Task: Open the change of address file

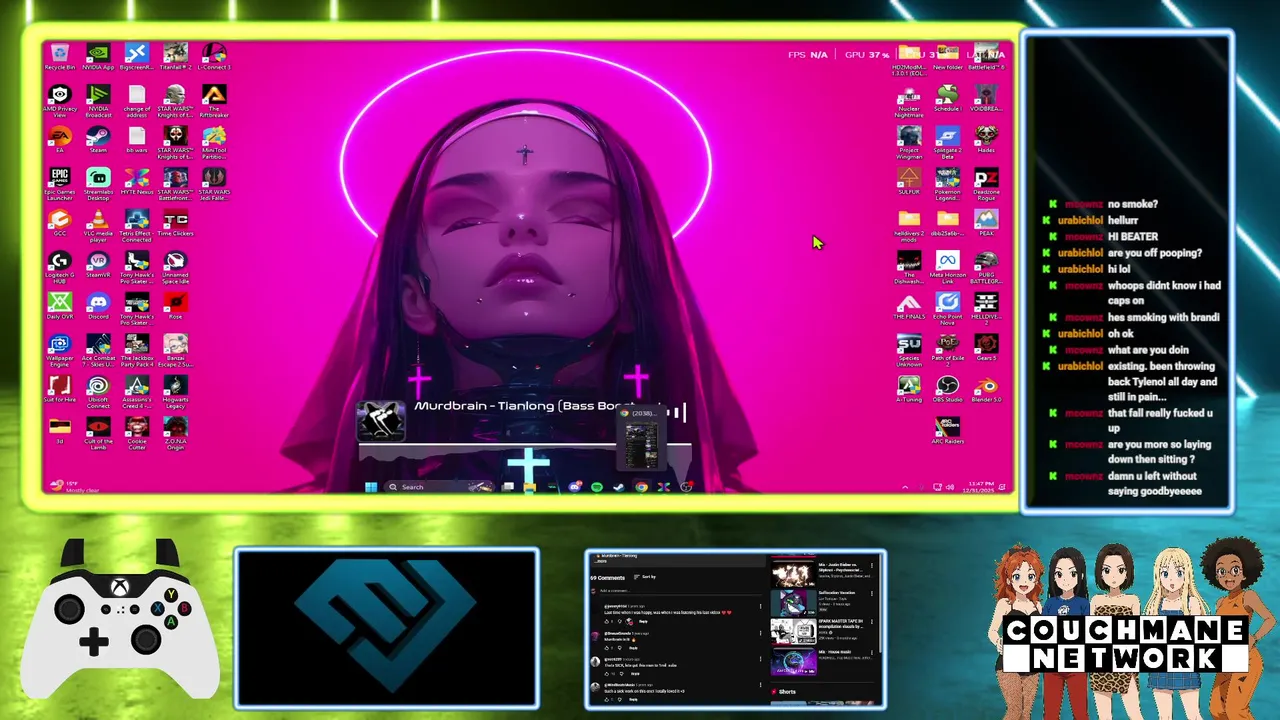Action: 137,100
